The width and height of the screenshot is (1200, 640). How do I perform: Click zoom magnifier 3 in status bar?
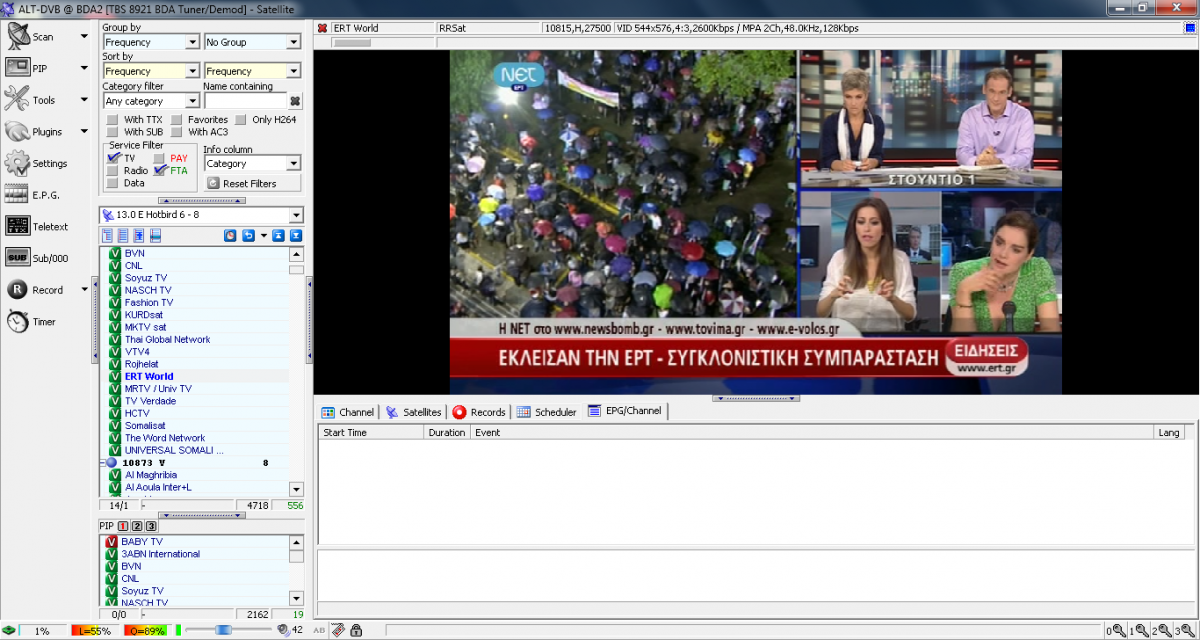(x=1186, y=631)
